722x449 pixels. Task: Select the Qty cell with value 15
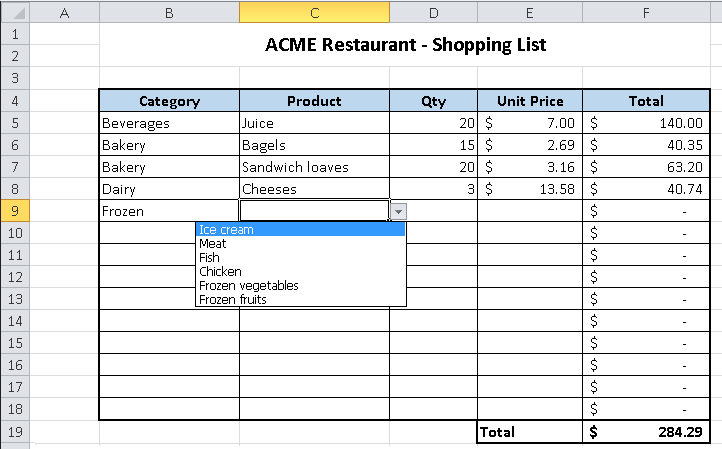434,145
